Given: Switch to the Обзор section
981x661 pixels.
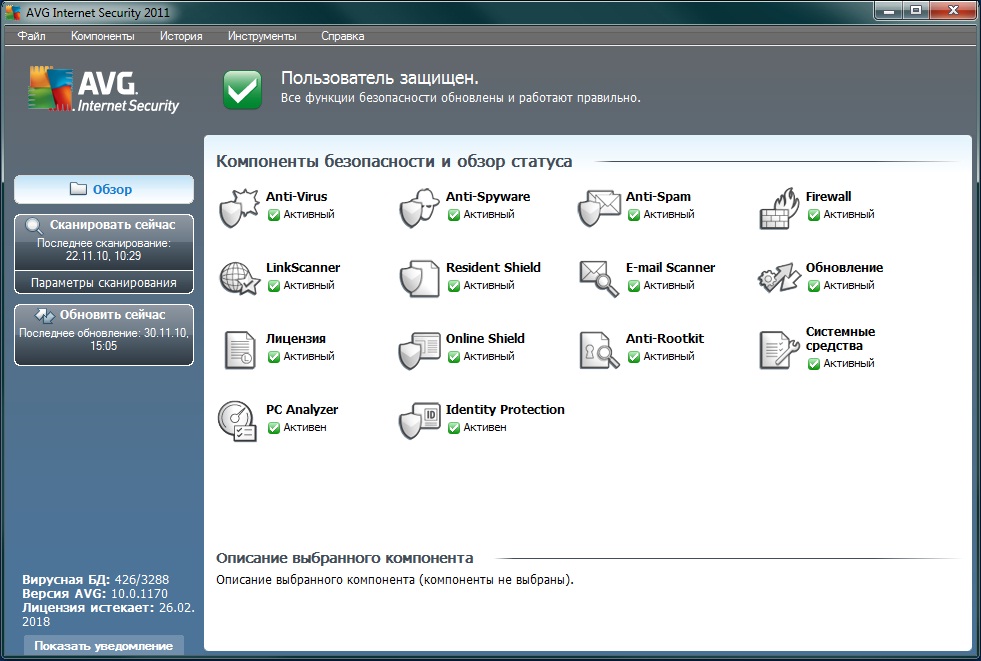Looking at the screenshot, I should click(104, 189).
